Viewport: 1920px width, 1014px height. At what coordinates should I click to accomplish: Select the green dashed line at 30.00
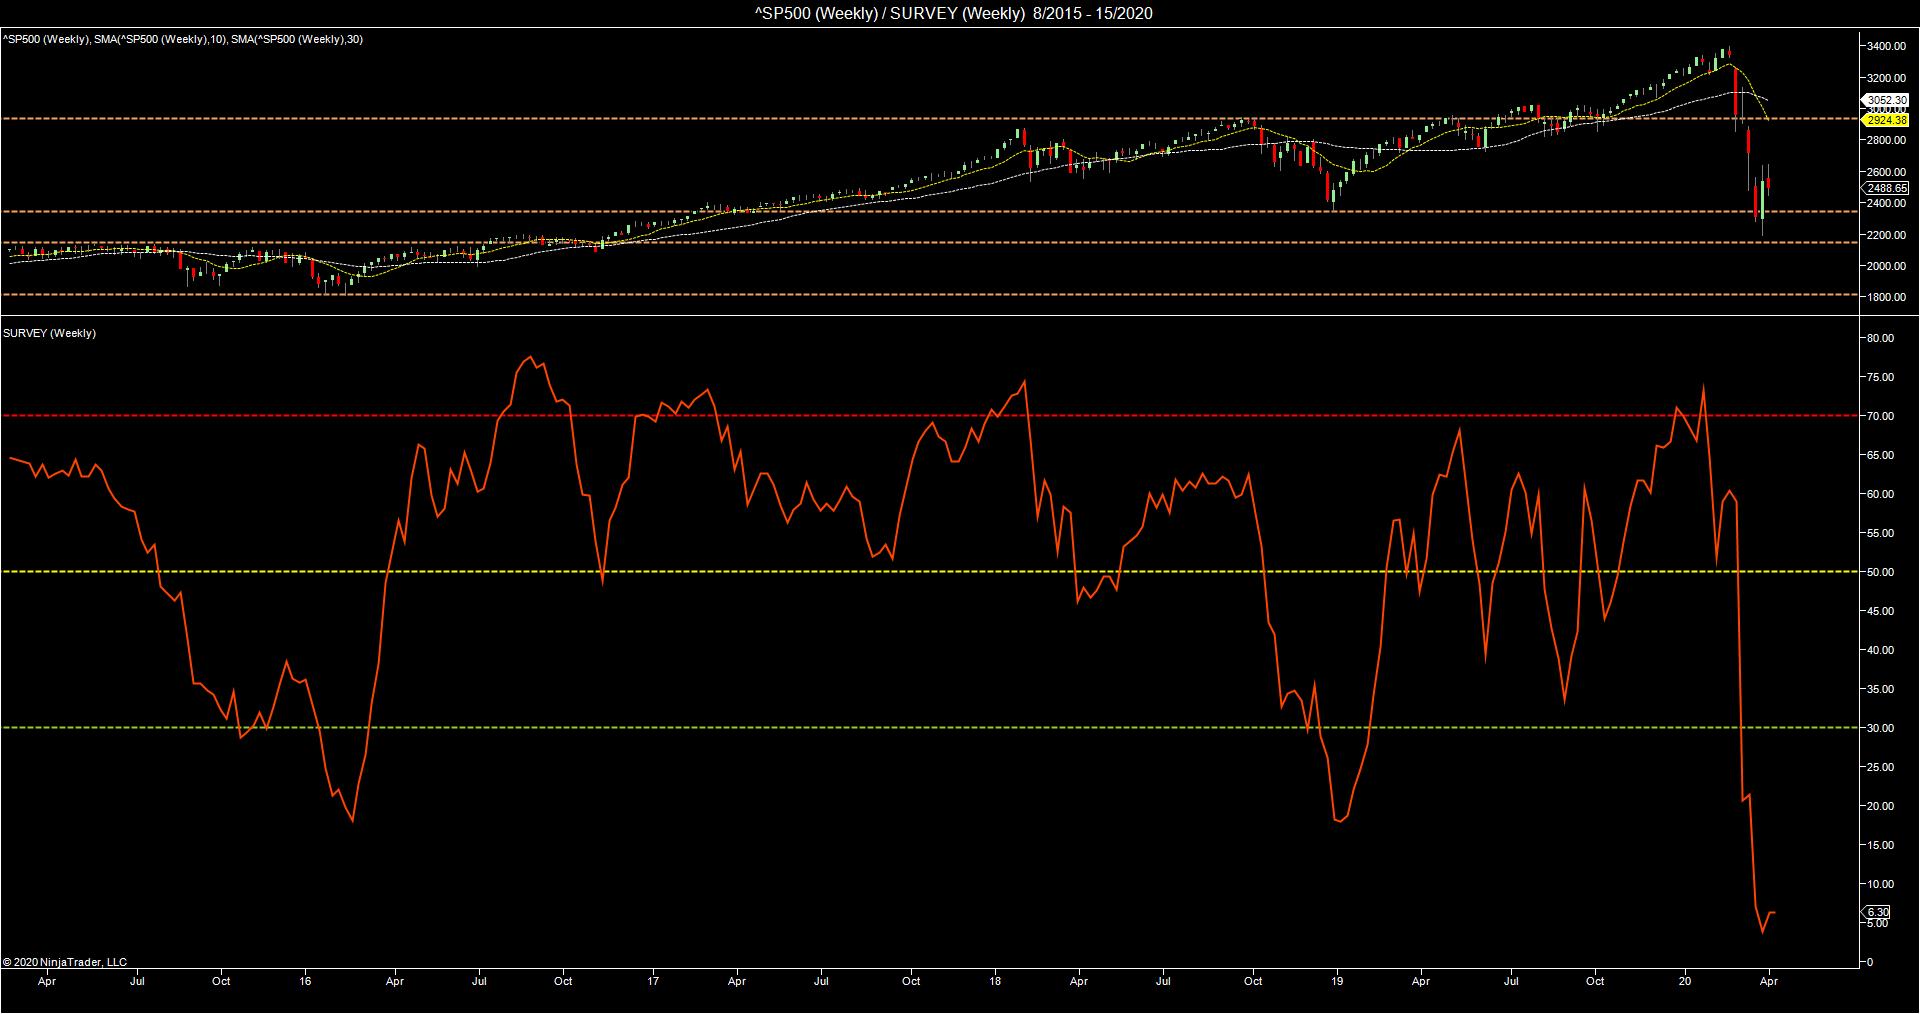pyautogui.click(x=900, y=728)
